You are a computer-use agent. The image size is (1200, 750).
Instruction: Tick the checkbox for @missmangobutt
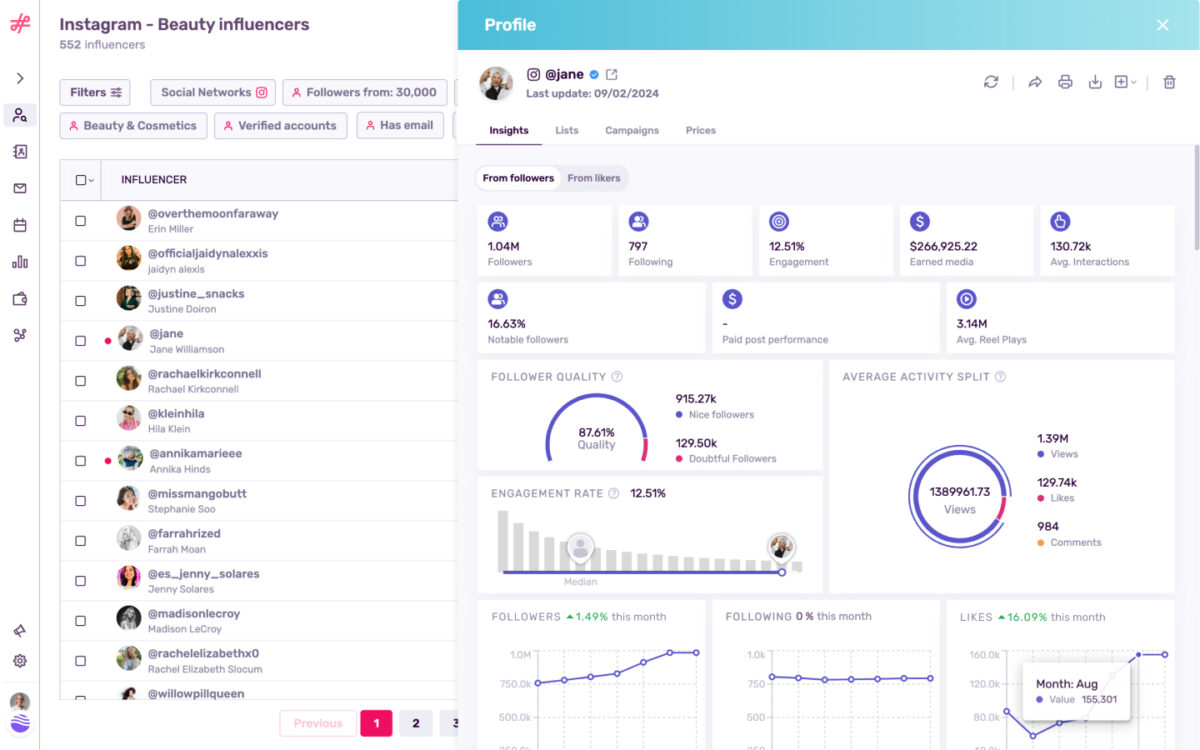[x=82, y=500]
